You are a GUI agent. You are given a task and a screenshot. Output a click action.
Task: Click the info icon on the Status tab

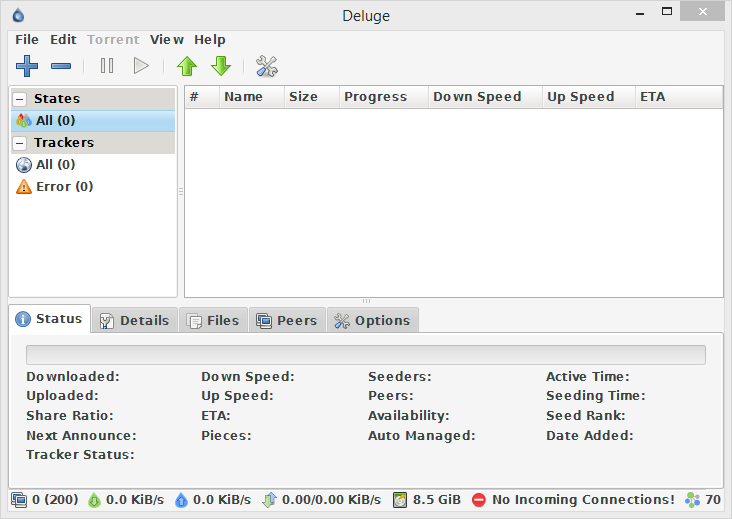coord(23,319)
